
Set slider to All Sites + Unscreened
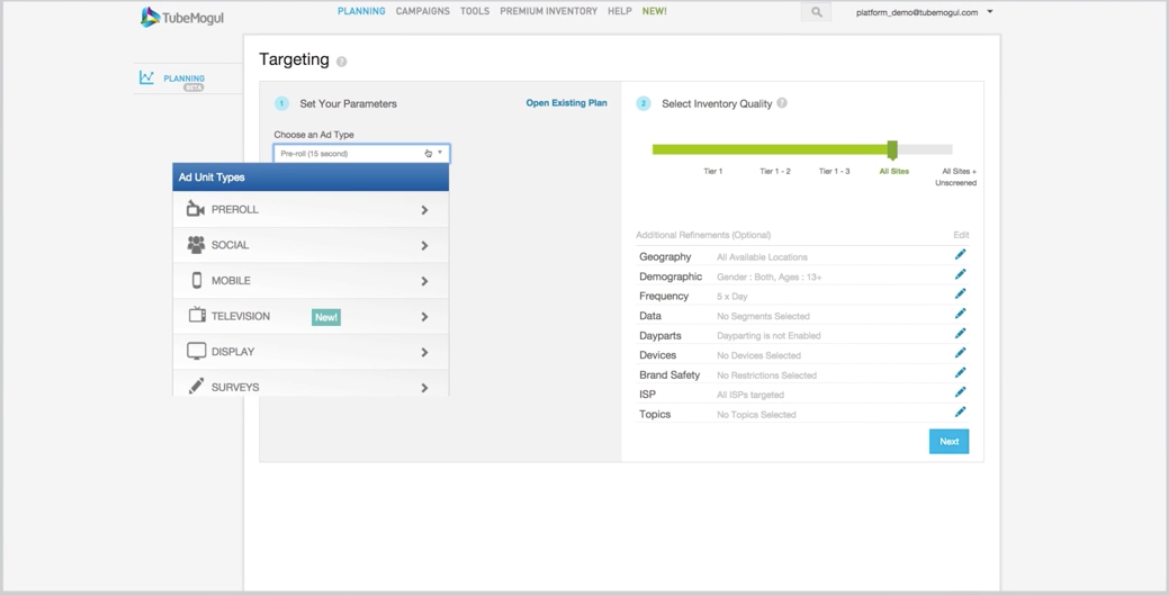coord(958,177)
